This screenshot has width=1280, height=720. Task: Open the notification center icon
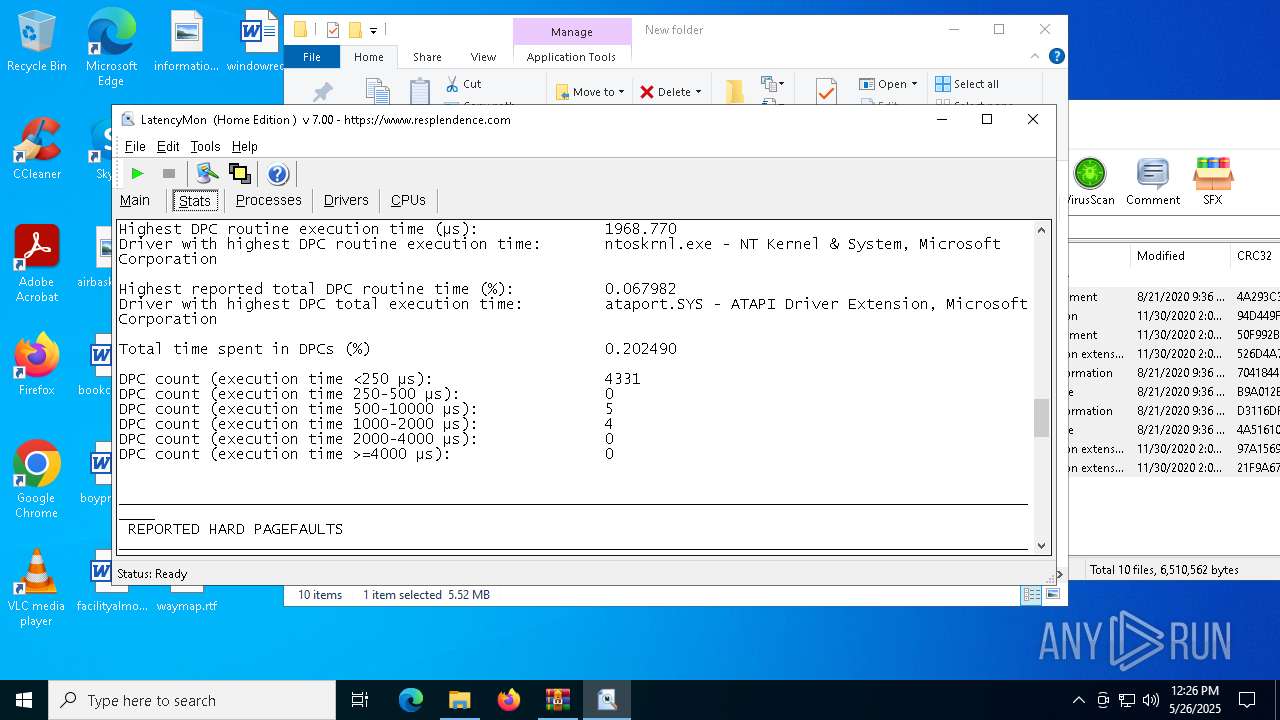click(1247, 700)
